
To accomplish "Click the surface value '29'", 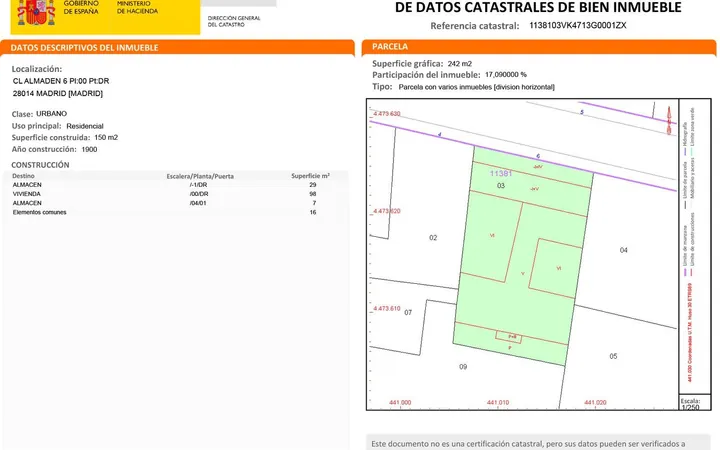I will 313,185.
